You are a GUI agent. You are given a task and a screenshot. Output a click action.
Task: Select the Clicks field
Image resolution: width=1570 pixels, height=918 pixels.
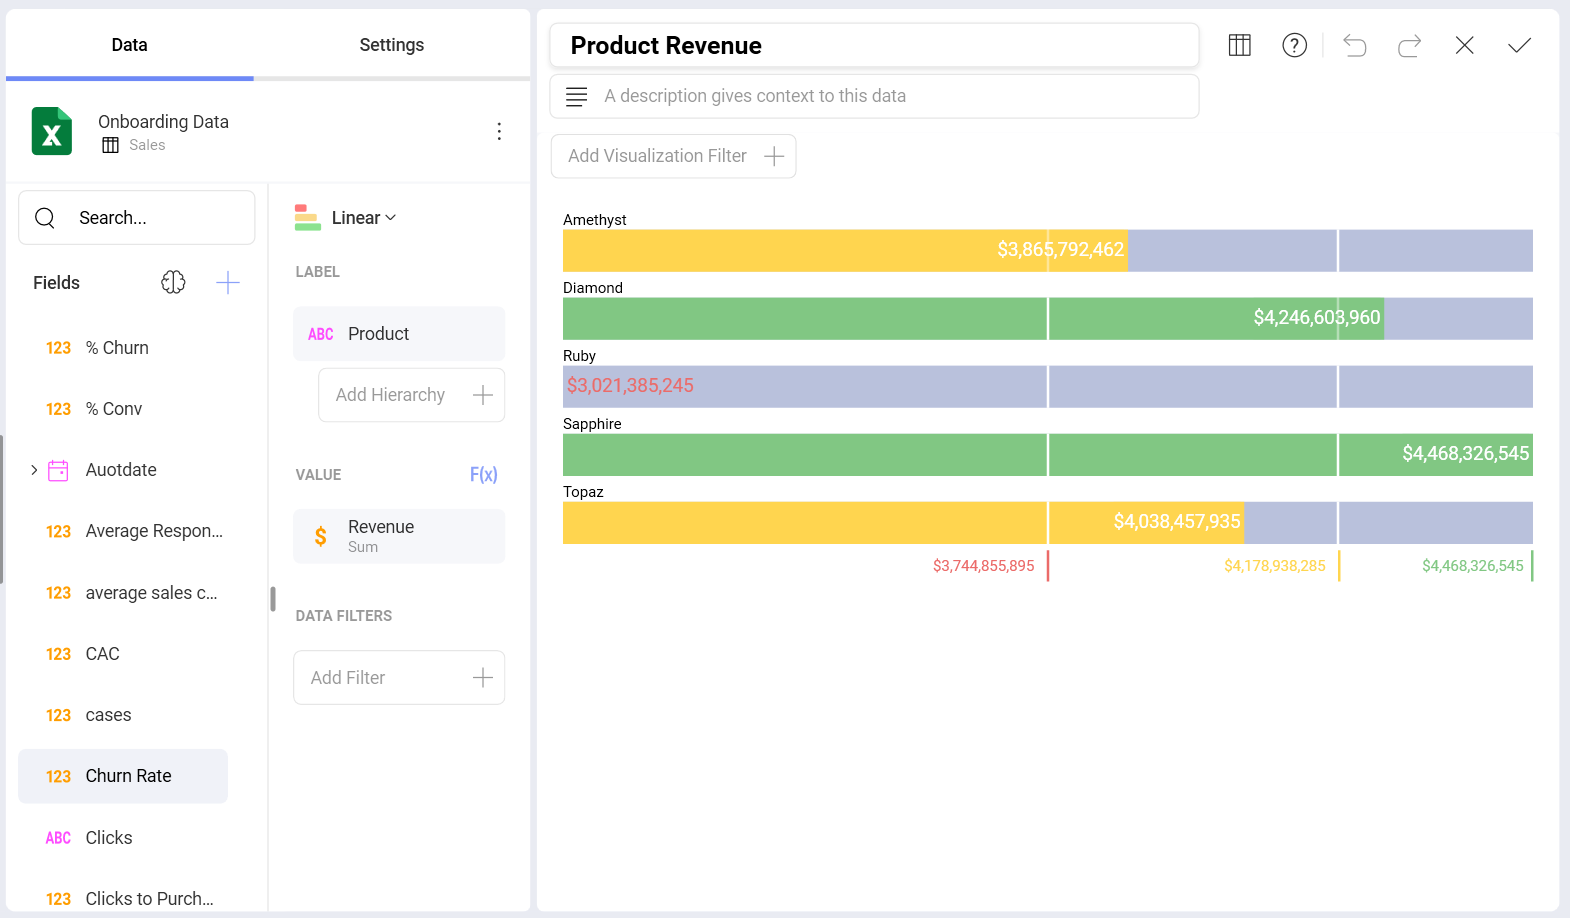[x=123, y=838]
